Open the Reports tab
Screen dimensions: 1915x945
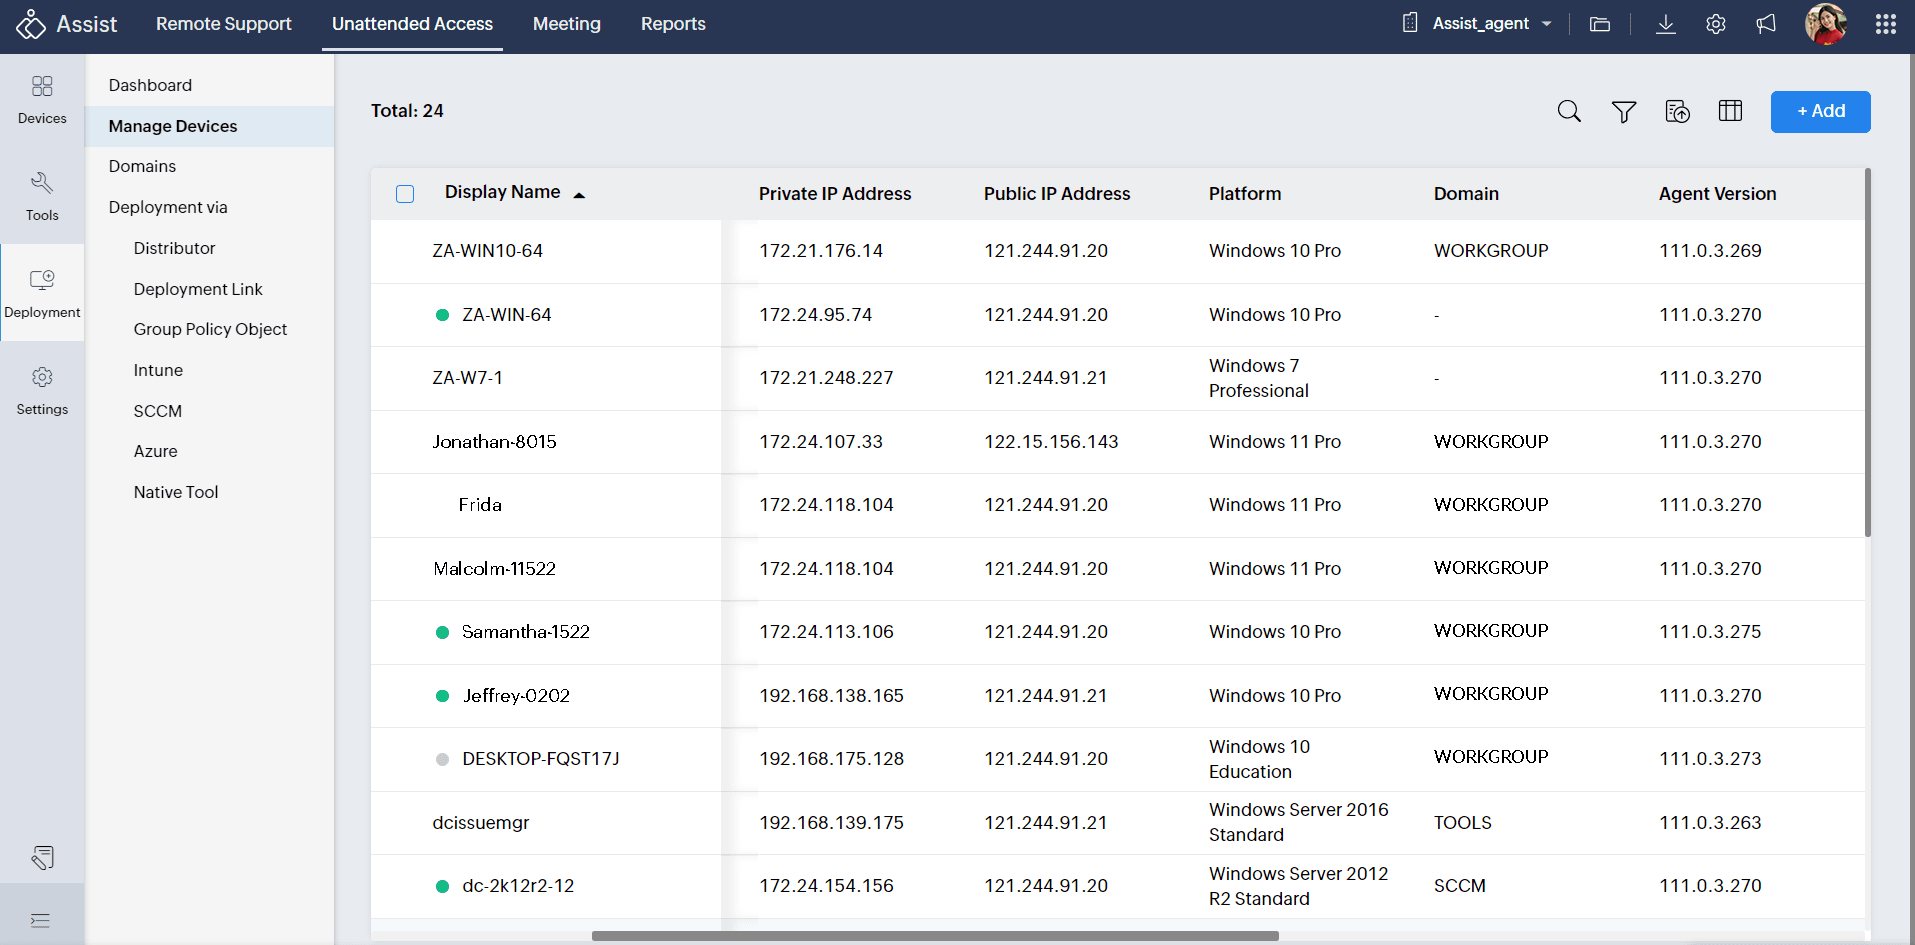click(x=673, y=24)
